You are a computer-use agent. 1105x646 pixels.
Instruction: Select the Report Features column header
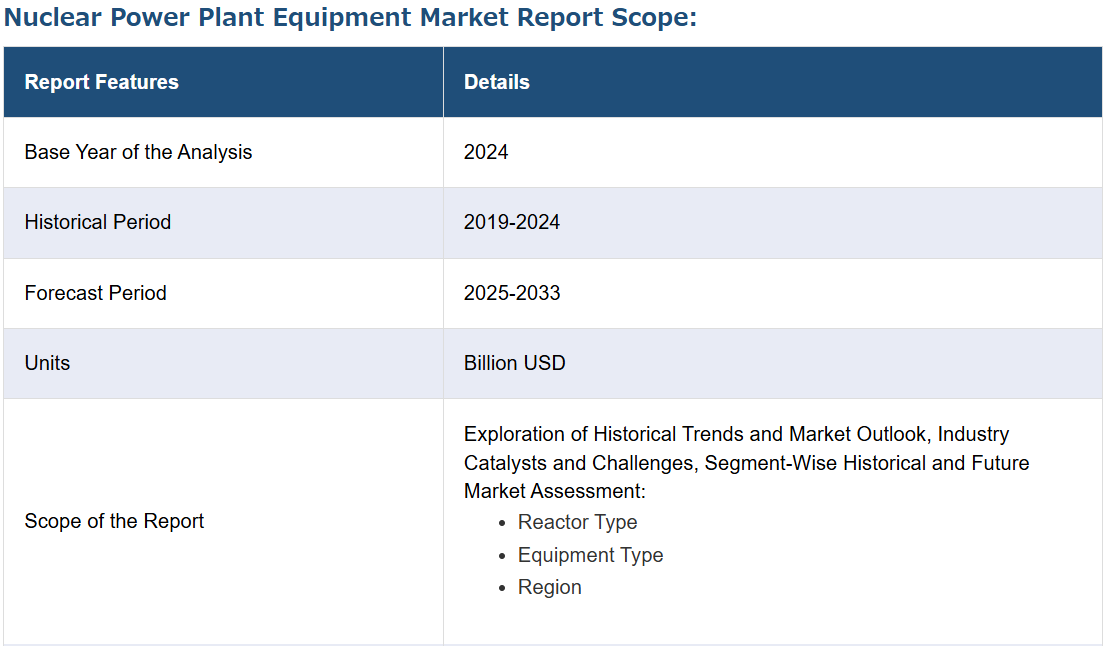tap(101, 82)
